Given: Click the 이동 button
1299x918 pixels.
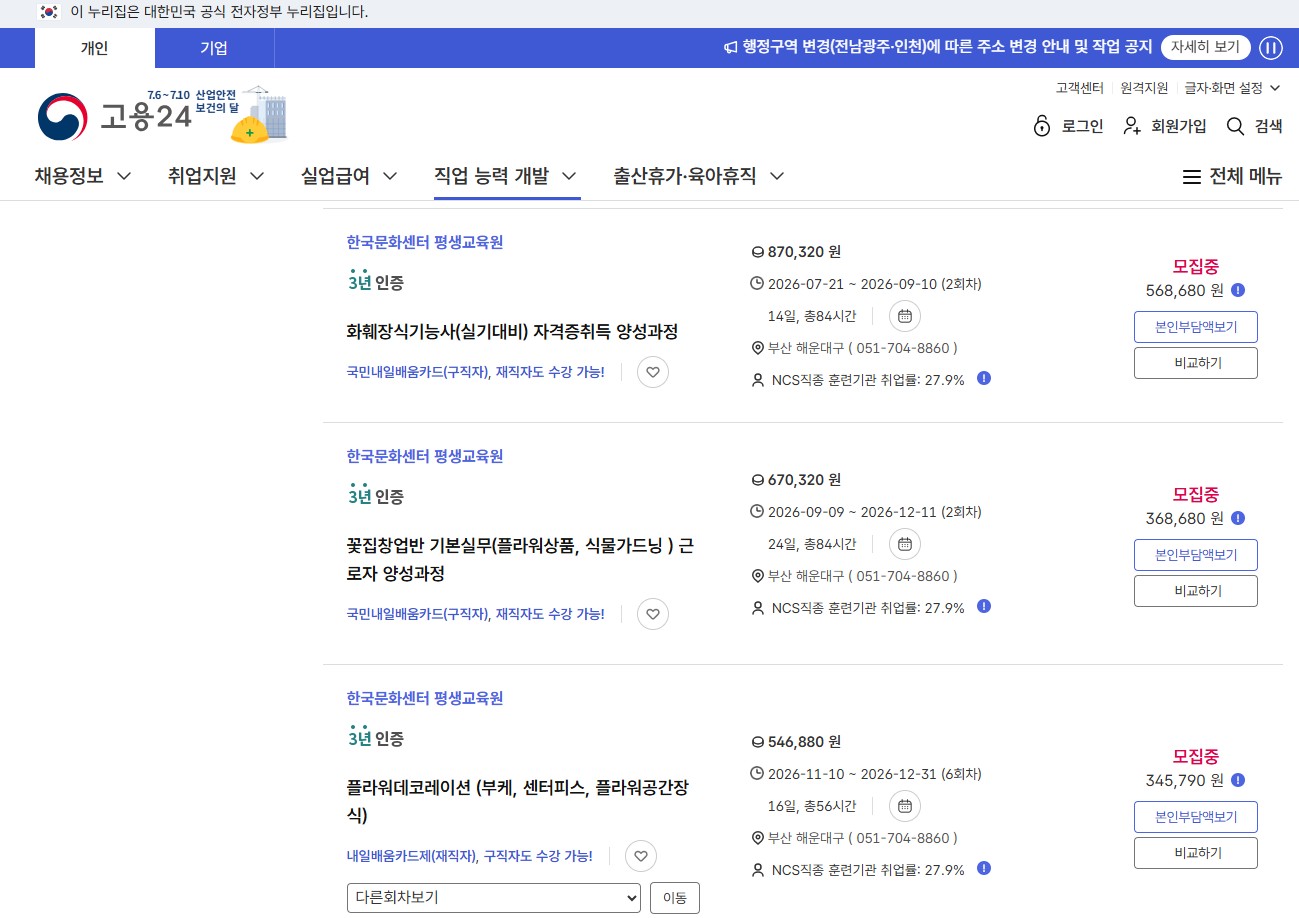Looking at the screenshot, I should [675, 898].
